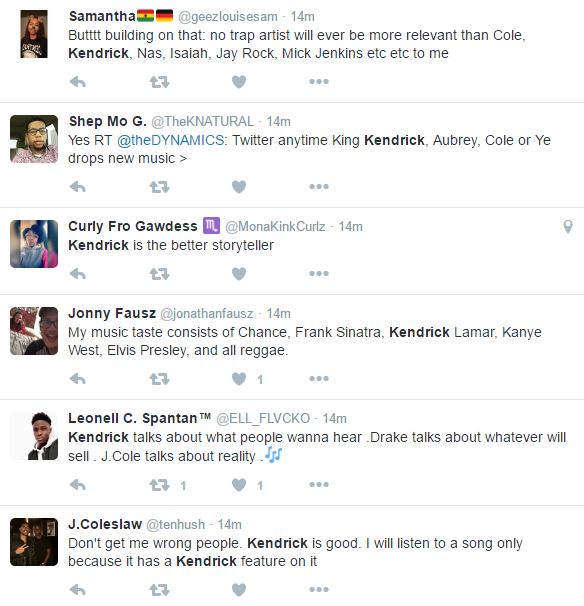The image size is (584, 606).
Task: Open the 14m timestamp on J.Coleslaw's tweet
Action: click(230, 524)
